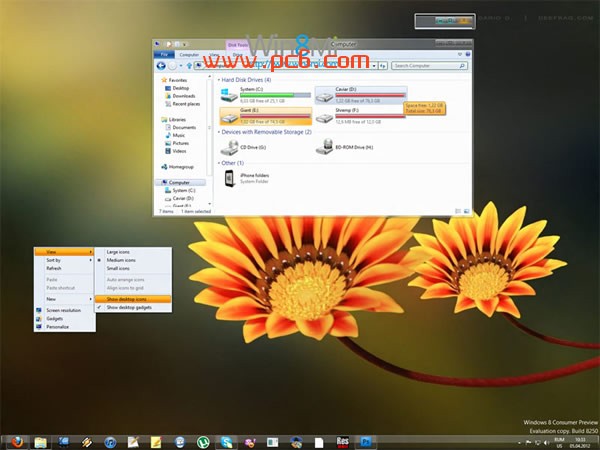The image size is (600, 450).
Task: Switch to large icons view in status bar
Action: (x=466, y=211)
